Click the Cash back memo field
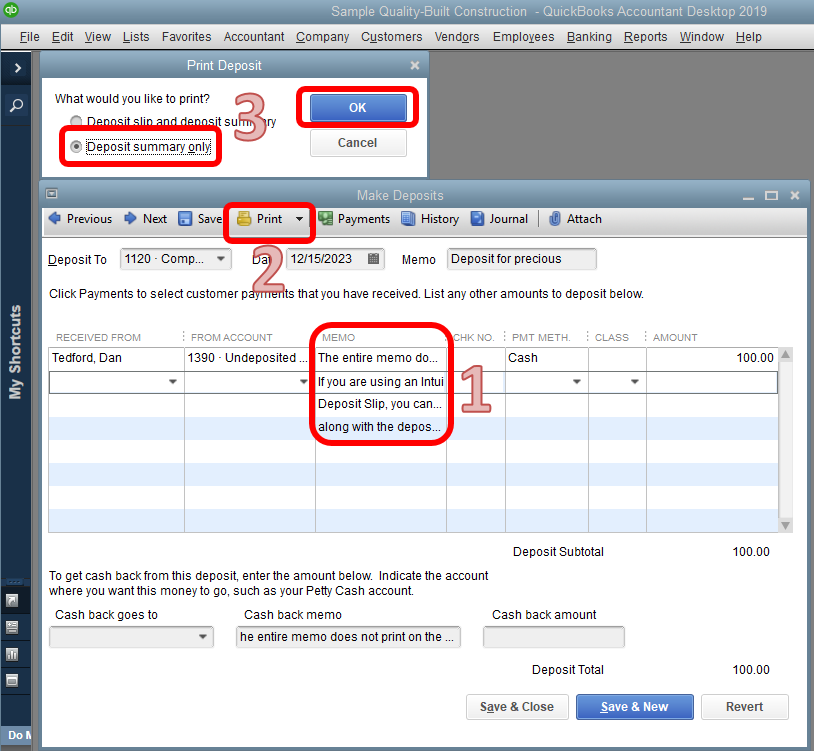Viewport: 814px width, 751px height. coord(348,637)
